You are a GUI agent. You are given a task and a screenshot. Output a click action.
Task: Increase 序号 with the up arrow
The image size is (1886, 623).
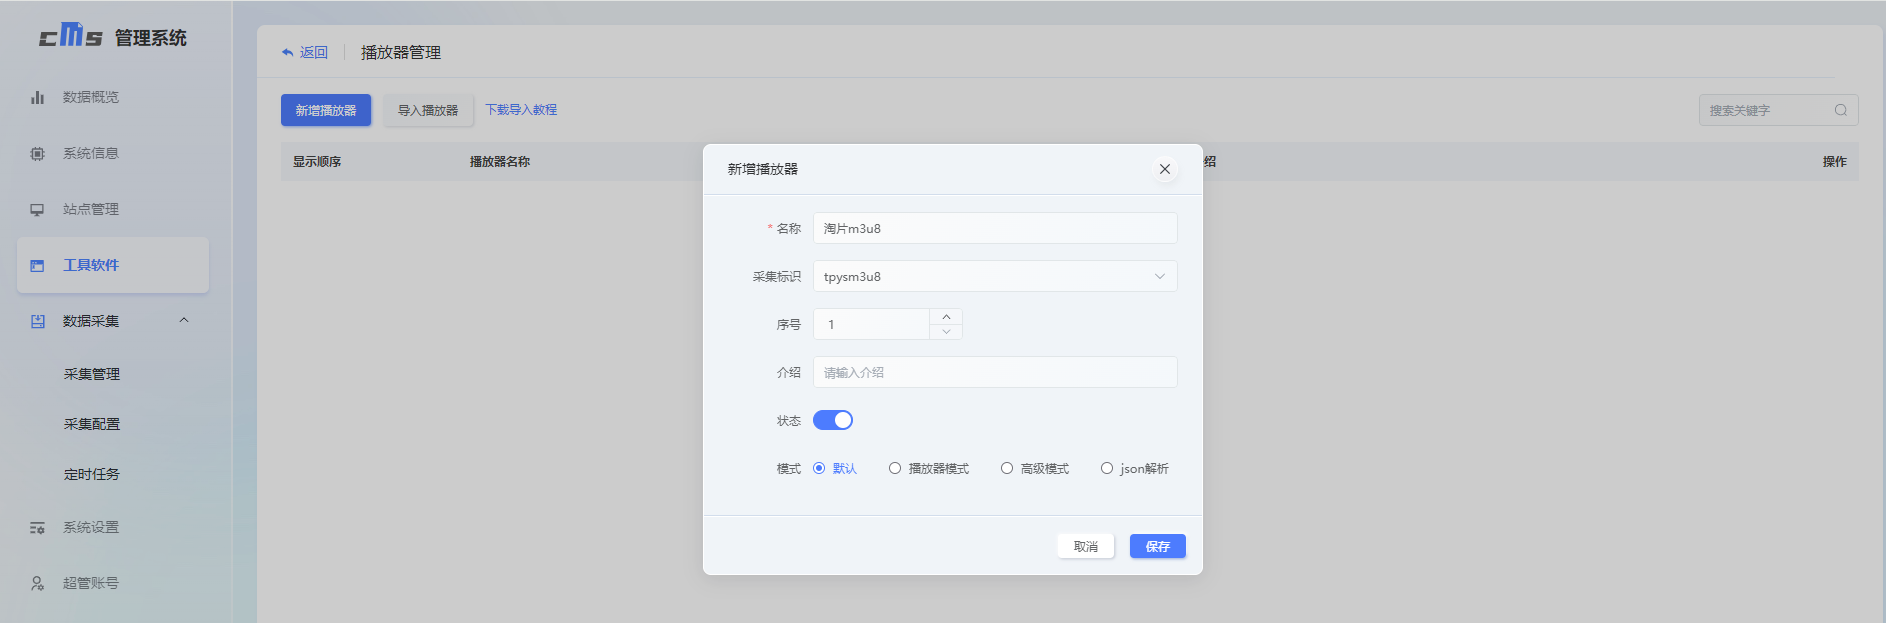946,317
